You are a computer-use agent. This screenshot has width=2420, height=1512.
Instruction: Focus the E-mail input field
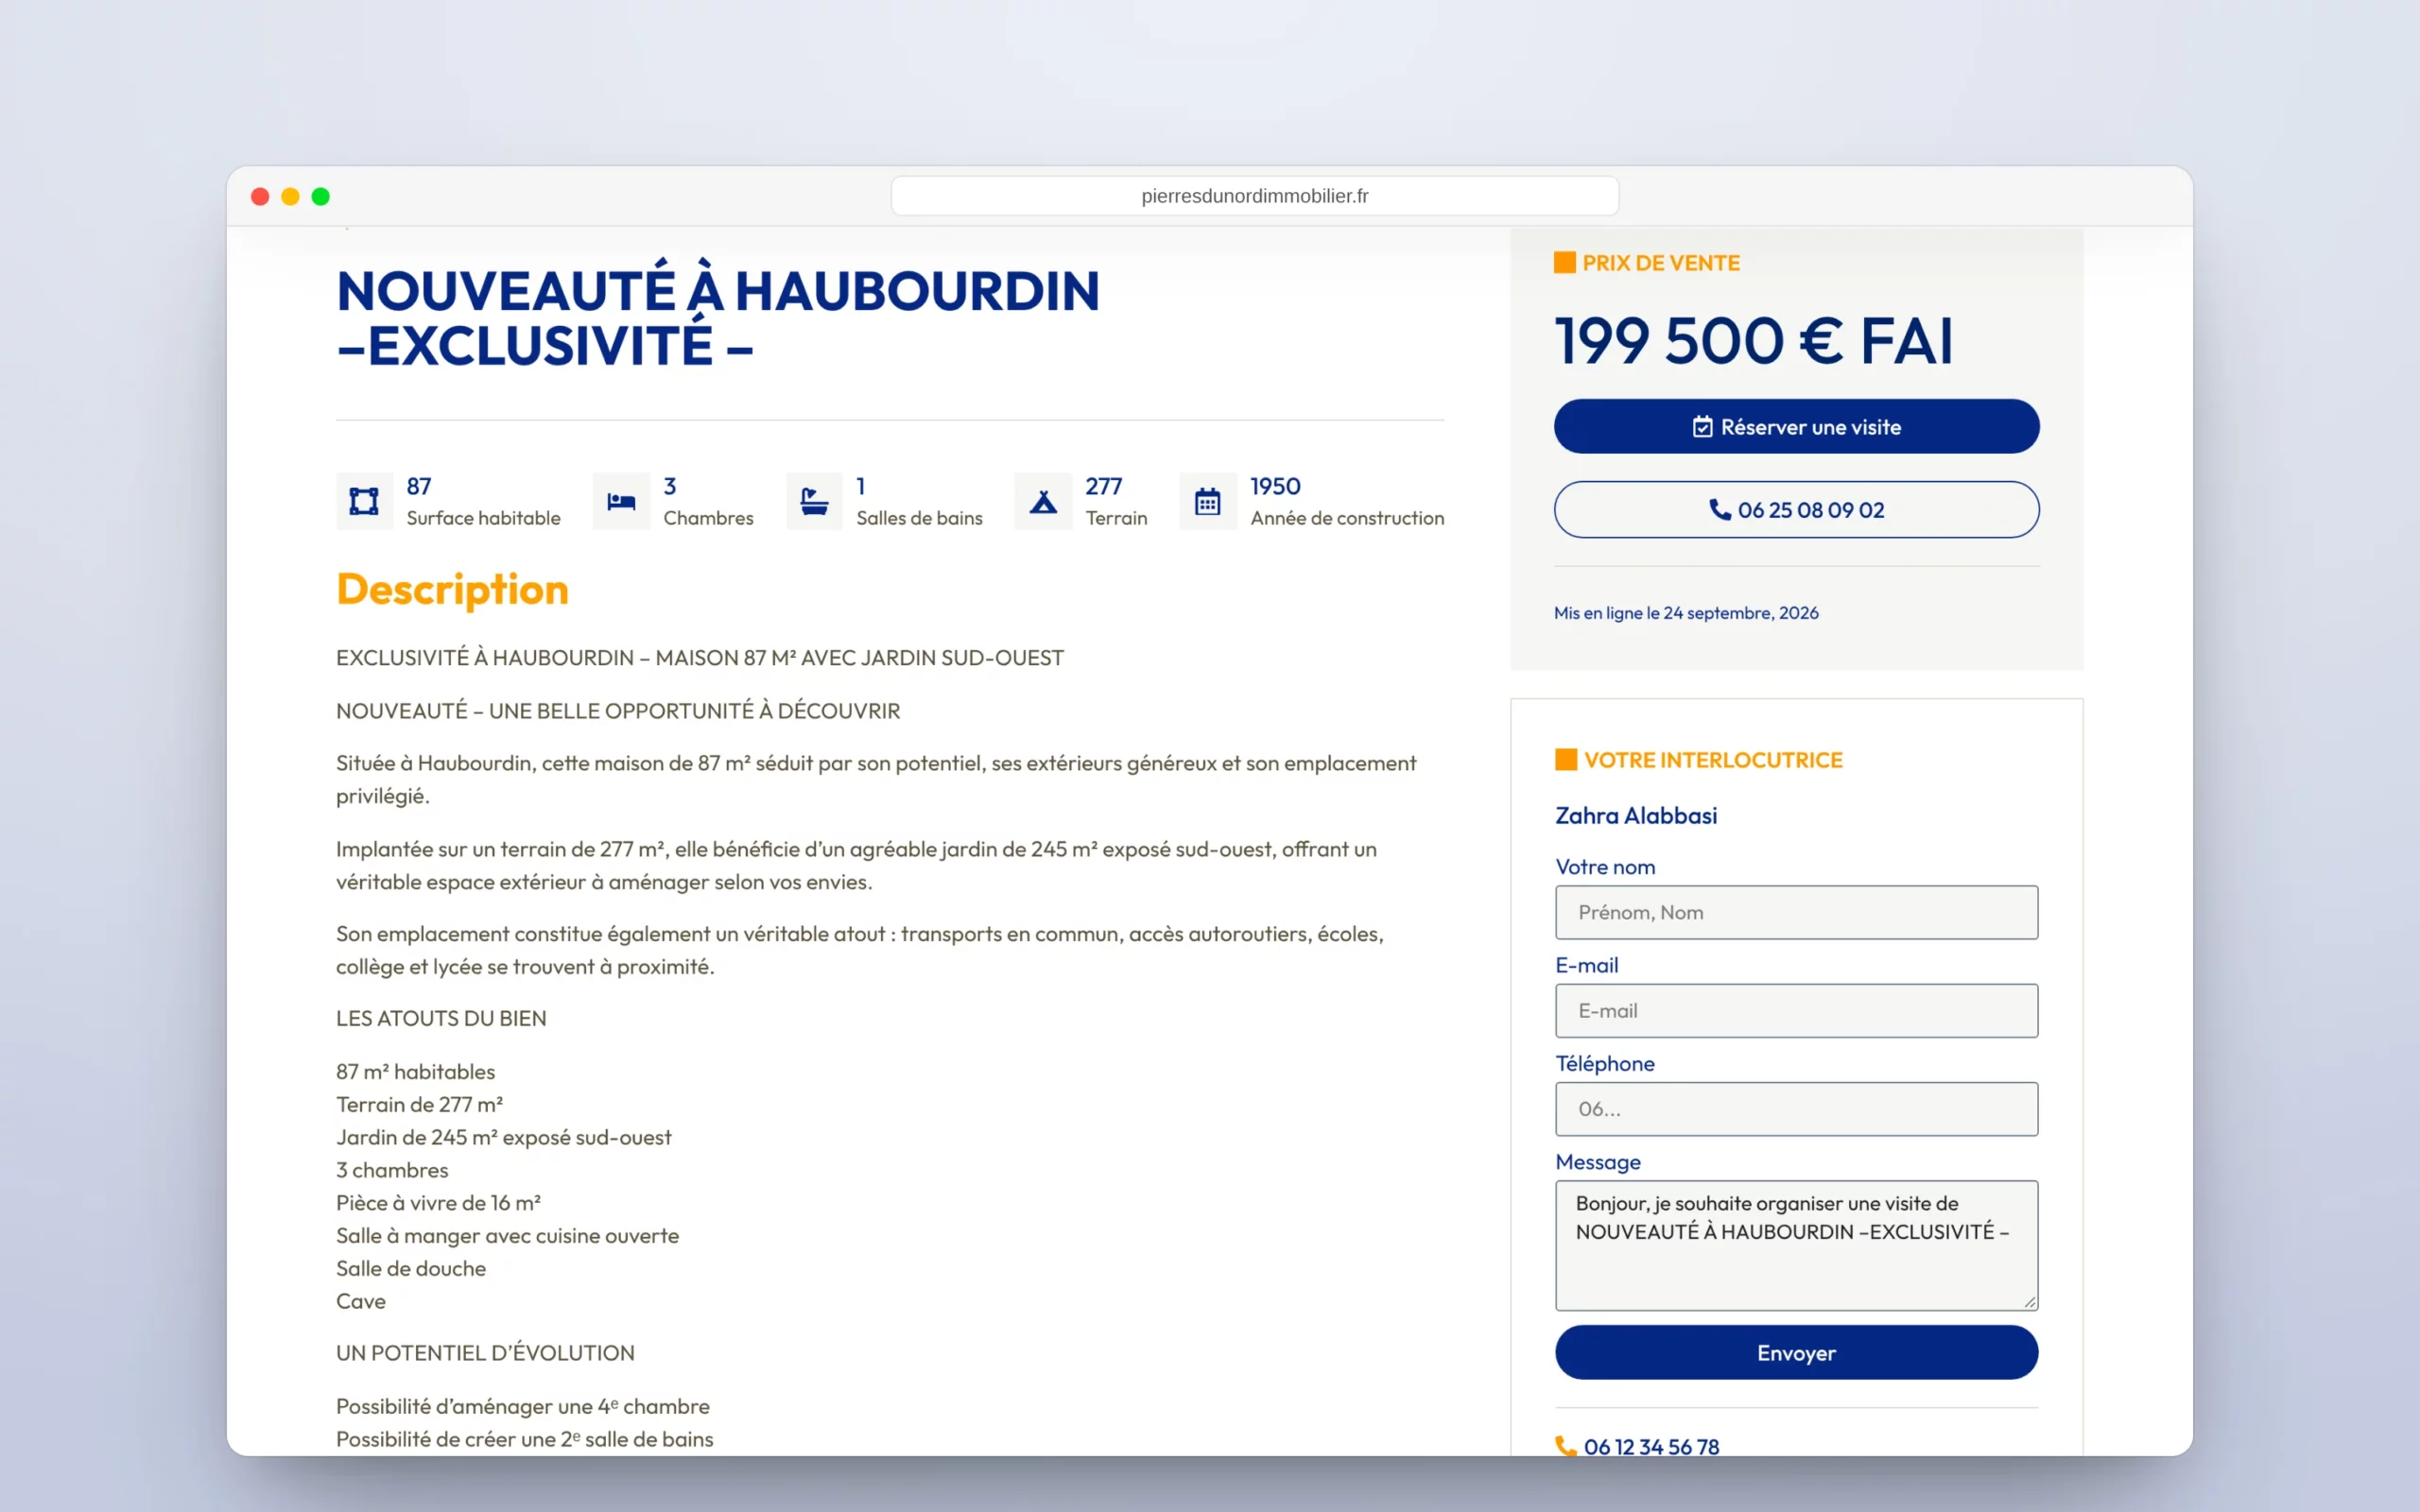[1796, 1010]
